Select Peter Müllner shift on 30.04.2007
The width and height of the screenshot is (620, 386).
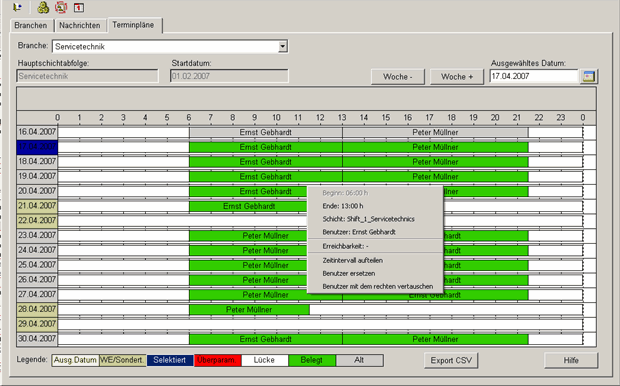435,339
